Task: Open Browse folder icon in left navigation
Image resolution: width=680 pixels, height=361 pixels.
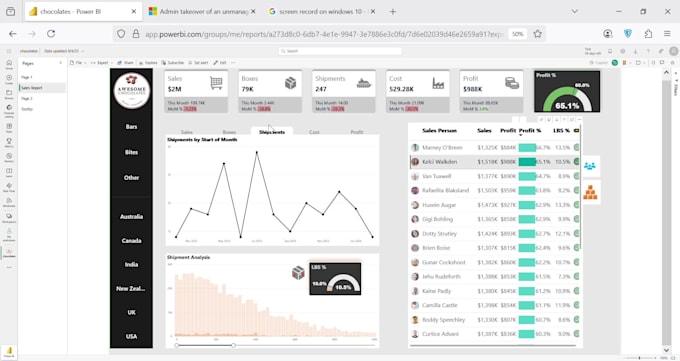Action: [9, 95]
